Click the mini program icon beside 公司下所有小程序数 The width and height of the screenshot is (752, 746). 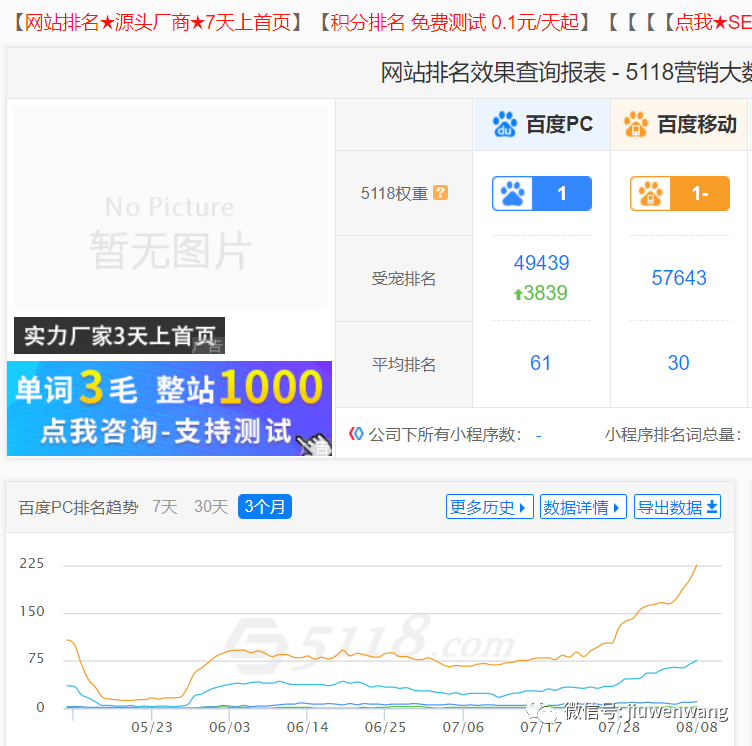click(x=356, y=434)
